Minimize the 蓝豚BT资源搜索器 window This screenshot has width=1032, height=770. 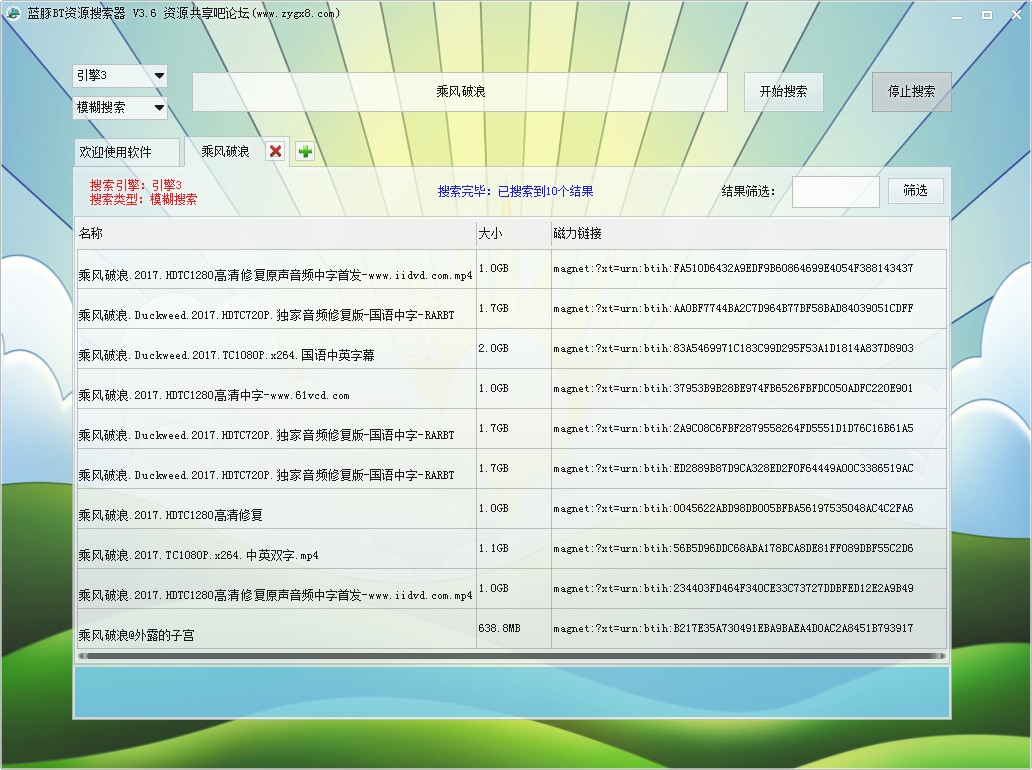957,15
